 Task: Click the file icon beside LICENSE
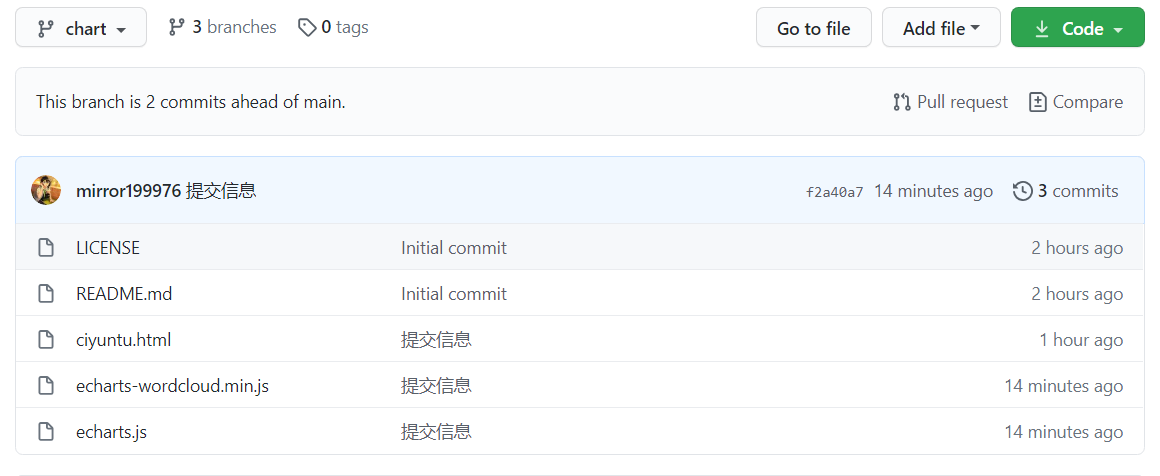tap(46, 248)
